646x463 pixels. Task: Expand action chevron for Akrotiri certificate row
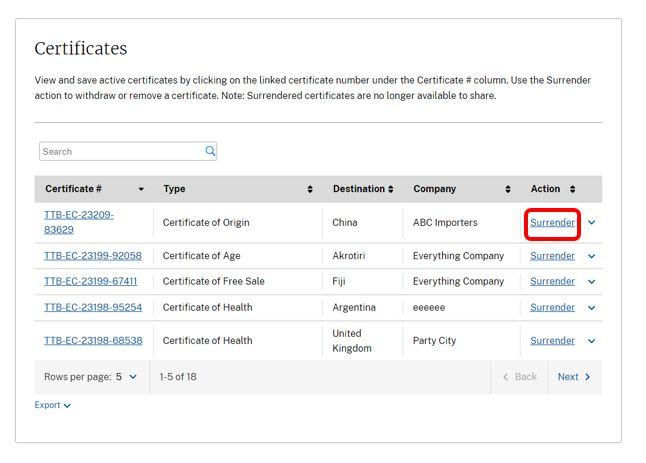tap(591, 256)
